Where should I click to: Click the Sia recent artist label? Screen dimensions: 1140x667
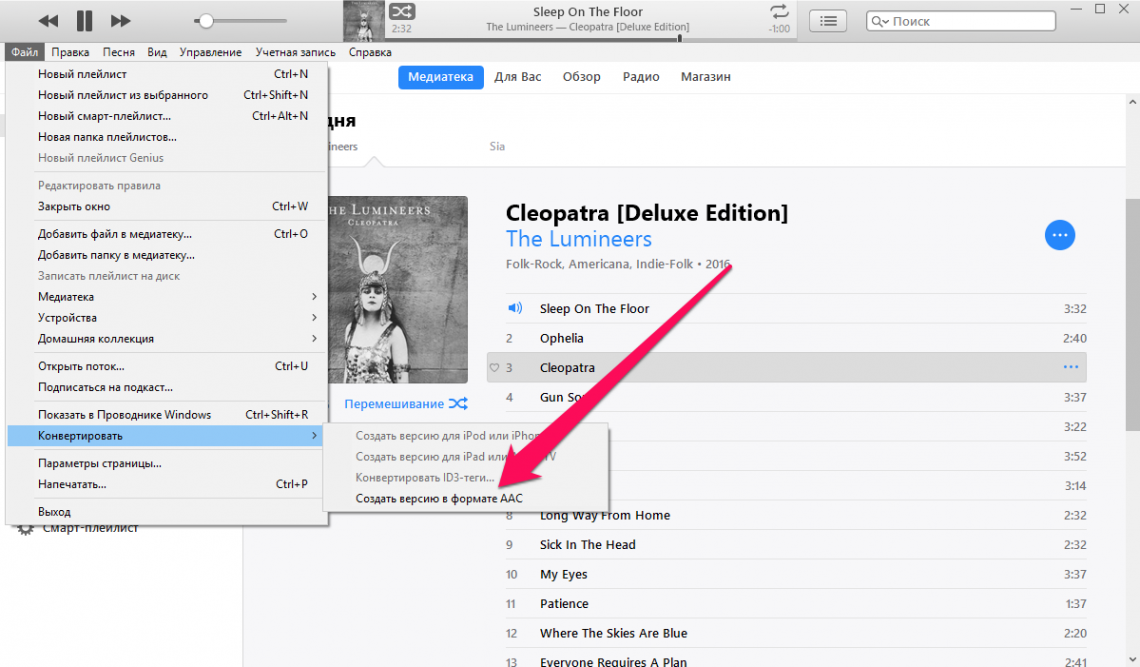point(497,147)
